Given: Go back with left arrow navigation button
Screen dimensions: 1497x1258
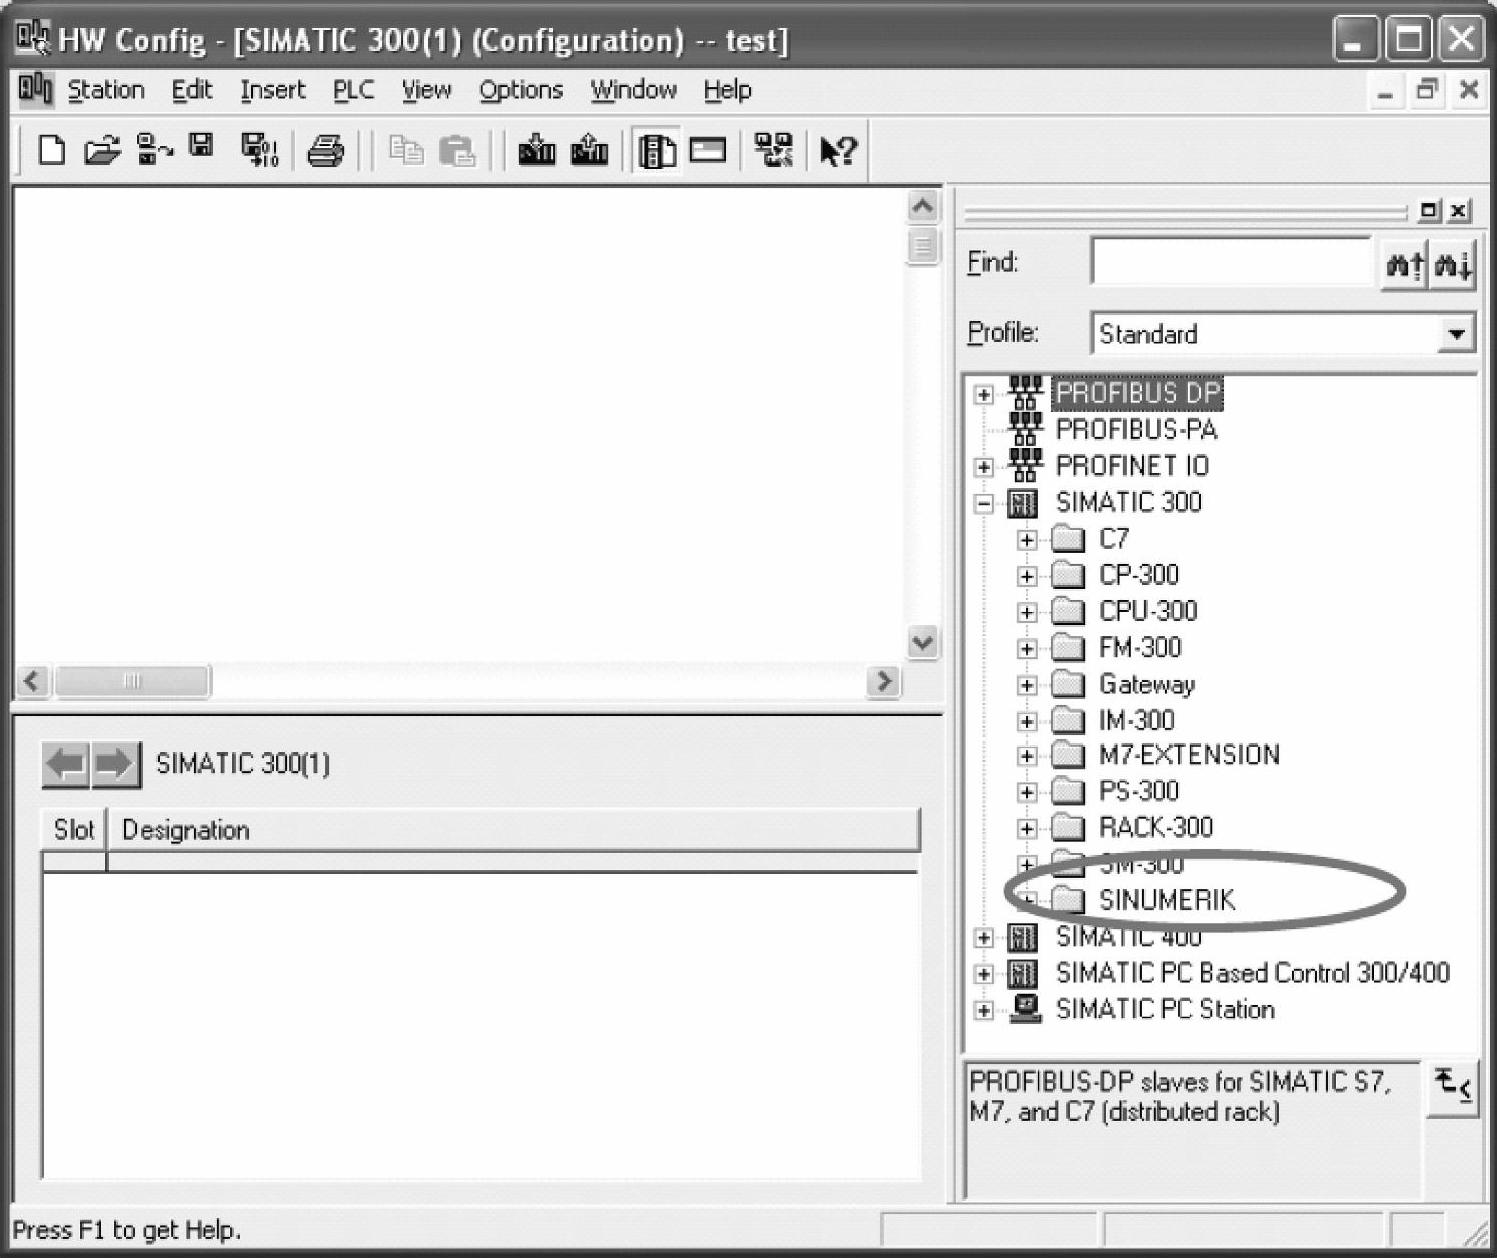Looking at the screenshot, I should tap(65, 765).
